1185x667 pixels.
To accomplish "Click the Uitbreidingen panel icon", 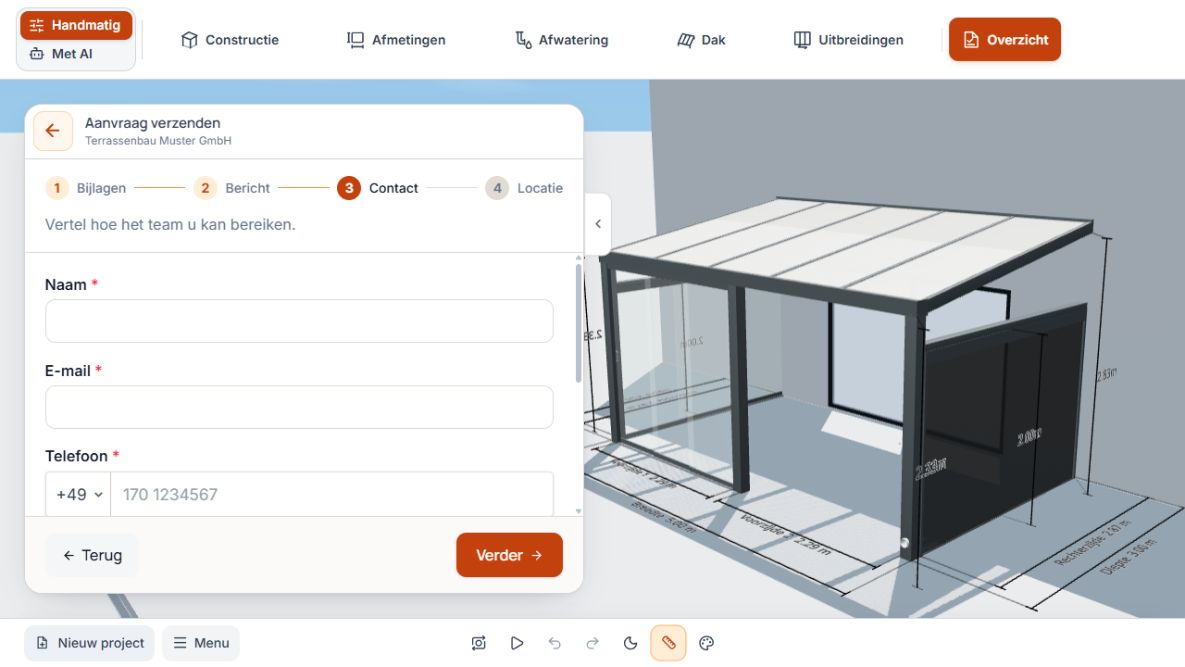I will [802, 40].
